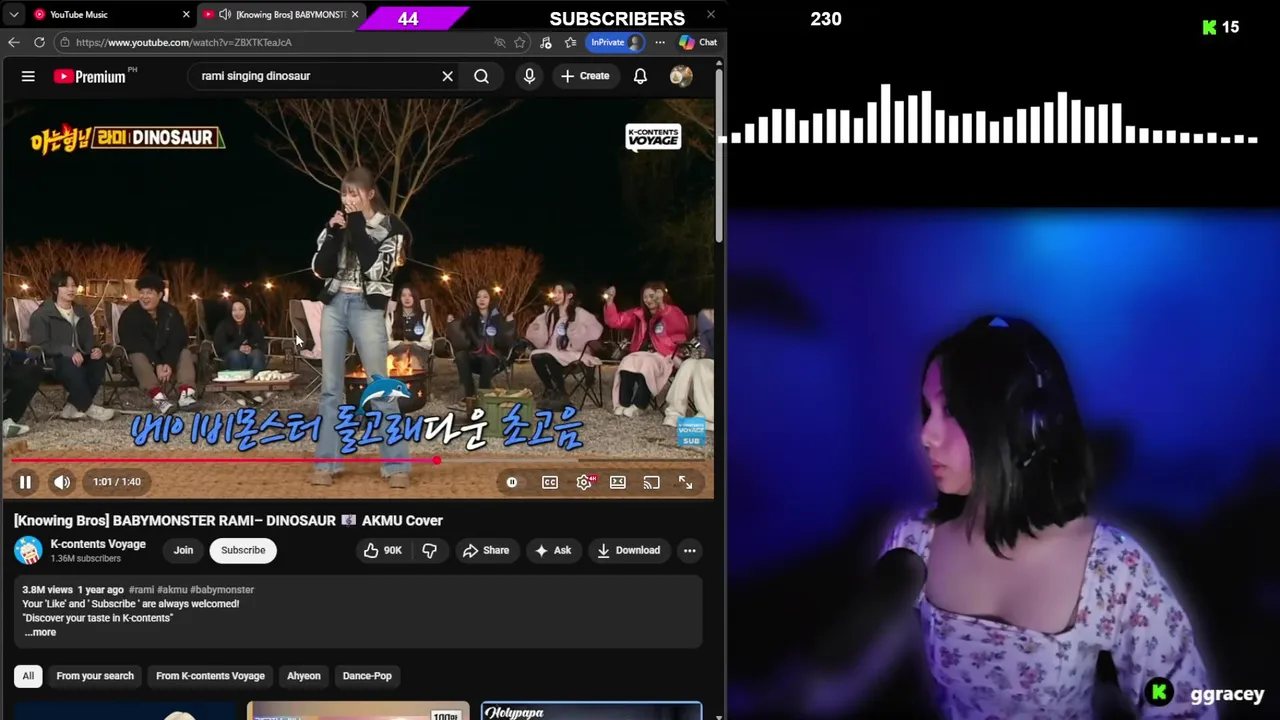Select the Ahyeon filter chip

click(x=304, y=676)
